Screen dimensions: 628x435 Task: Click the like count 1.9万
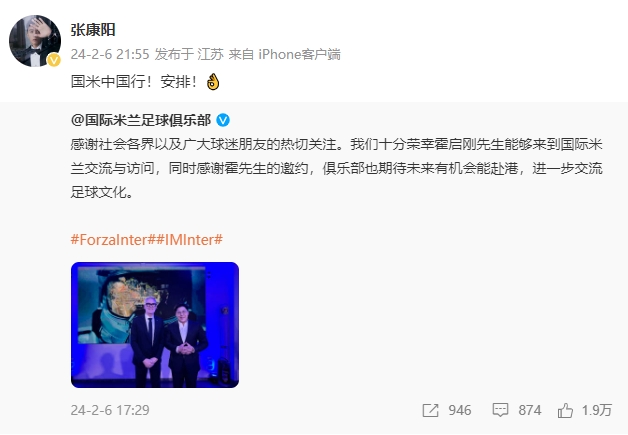tap(597, 410)
